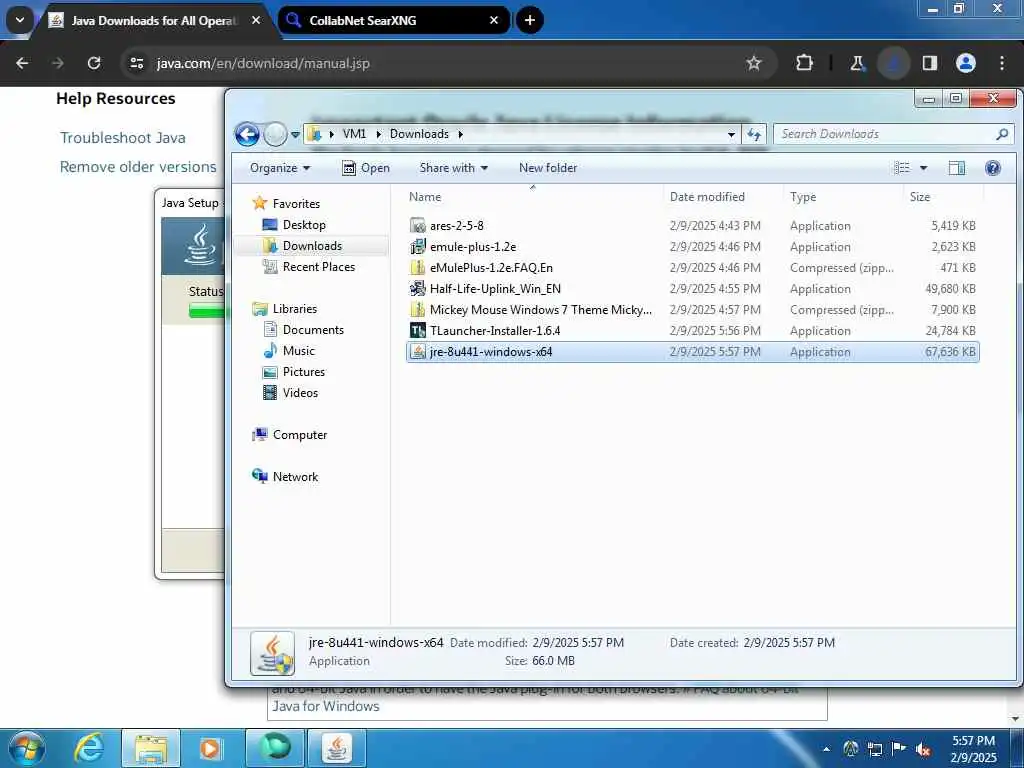Click the muted volume tray icon

tap(923, 749)
